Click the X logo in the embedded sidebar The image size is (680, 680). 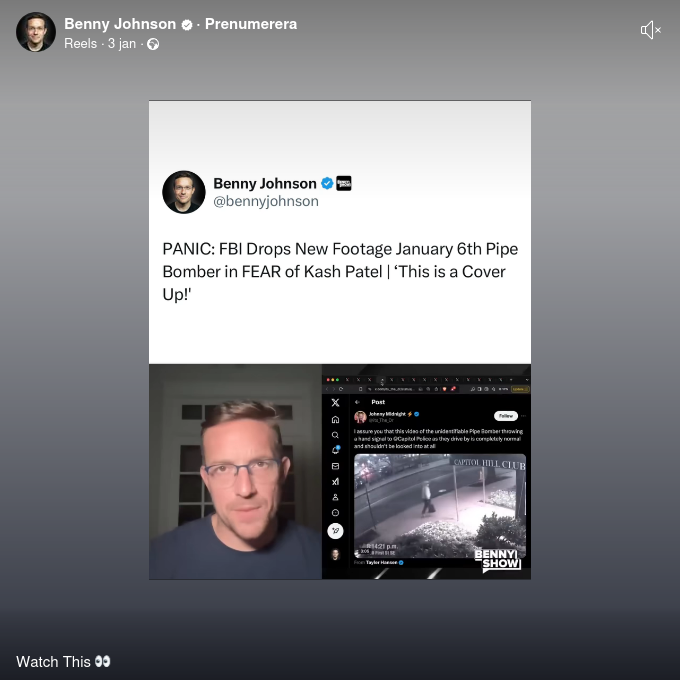click(x=335, y=402)
